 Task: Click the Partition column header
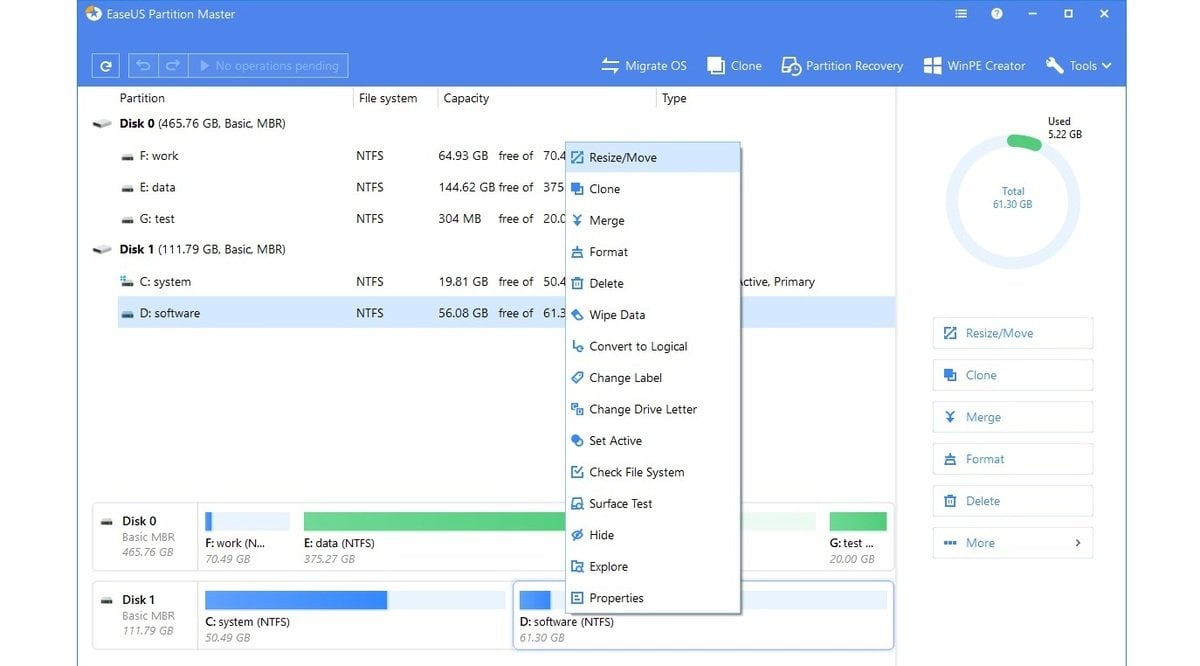point(142,98)
